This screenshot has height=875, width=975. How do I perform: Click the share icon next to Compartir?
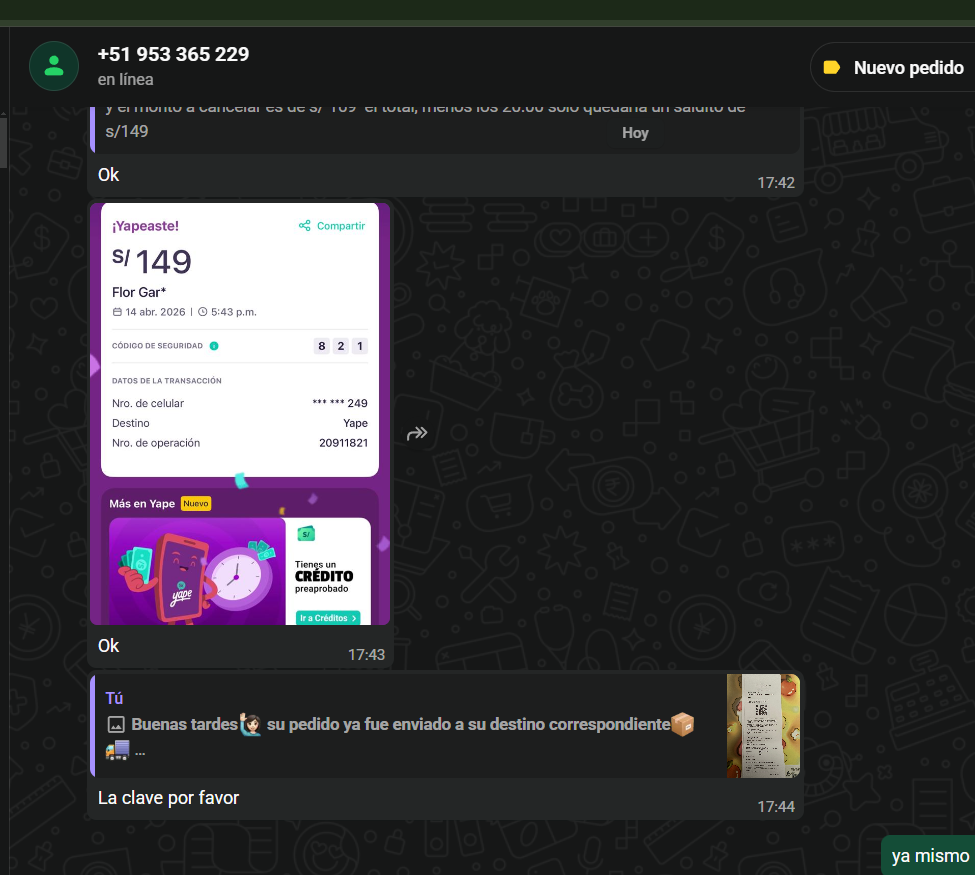click(x=304, y=226)
